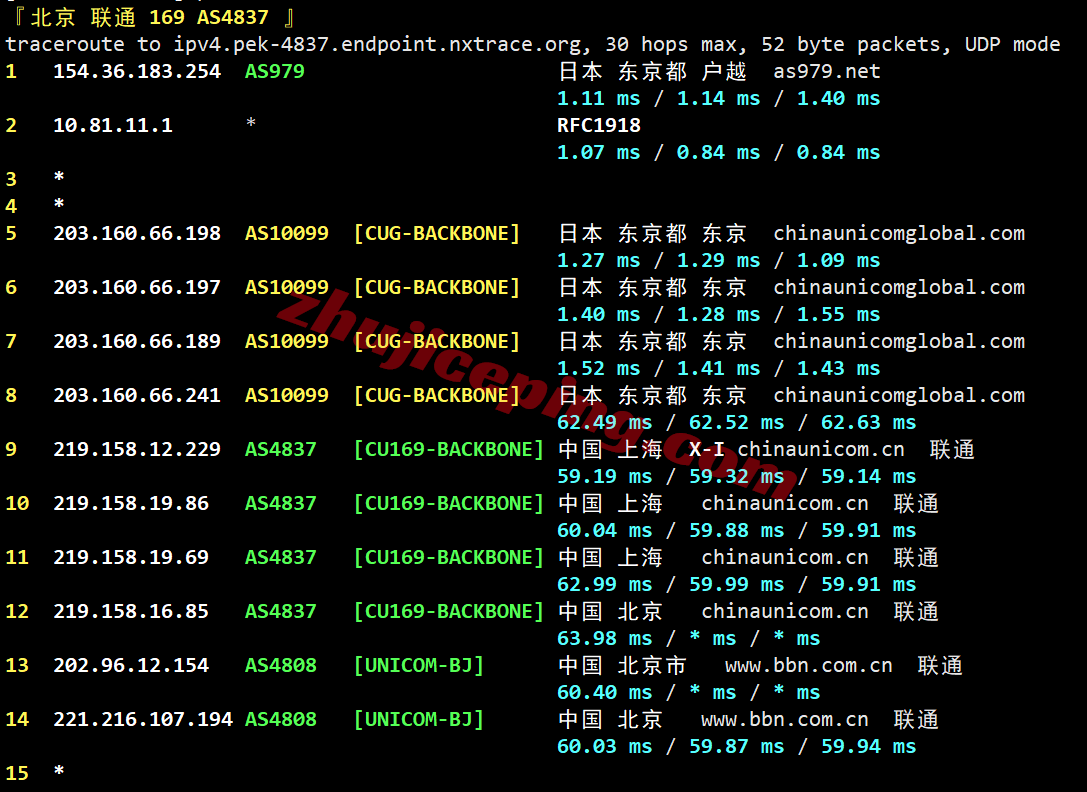Click the [CUG-BACKBONE] tag on hop 5
The width and height of the screenshot is (1087, 792).
(436, 233)
